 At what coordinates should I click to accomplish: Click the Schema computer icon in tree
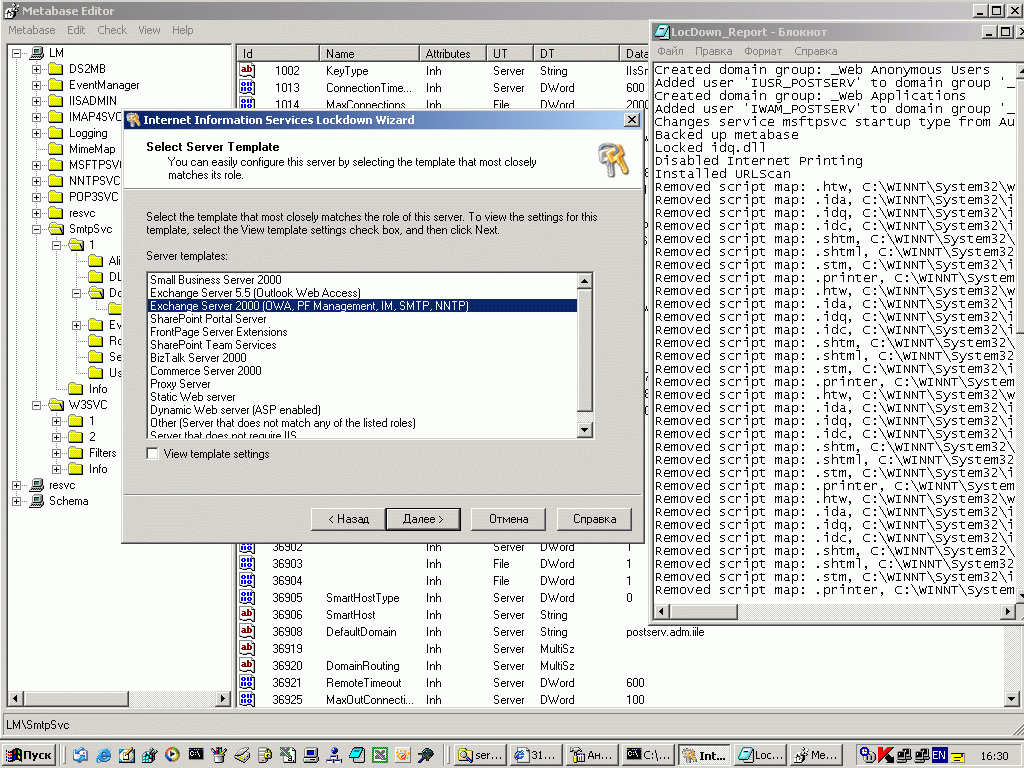click(37, 501)
